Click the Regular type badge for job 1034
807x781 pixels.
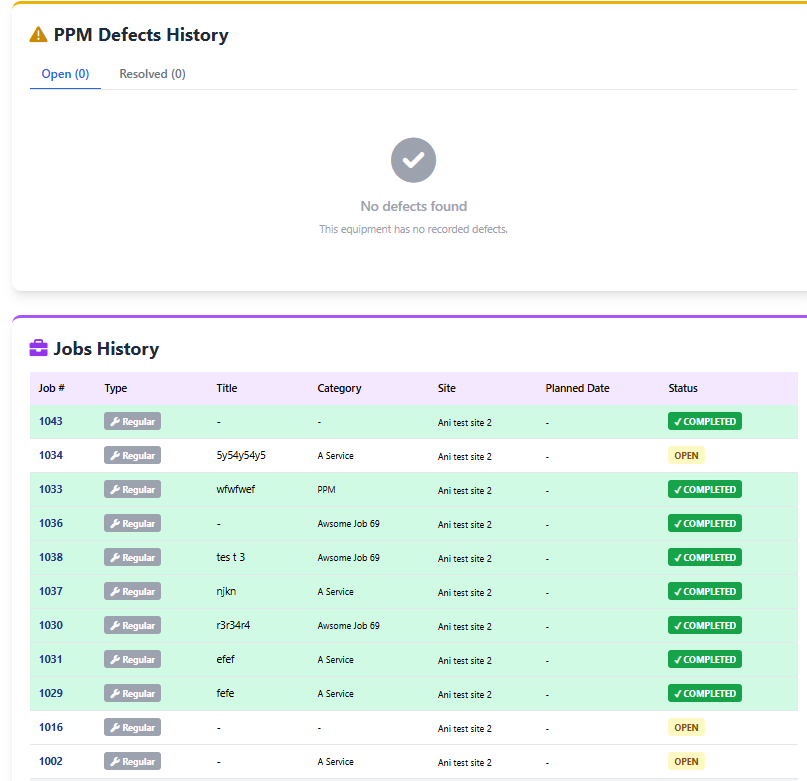132,455
